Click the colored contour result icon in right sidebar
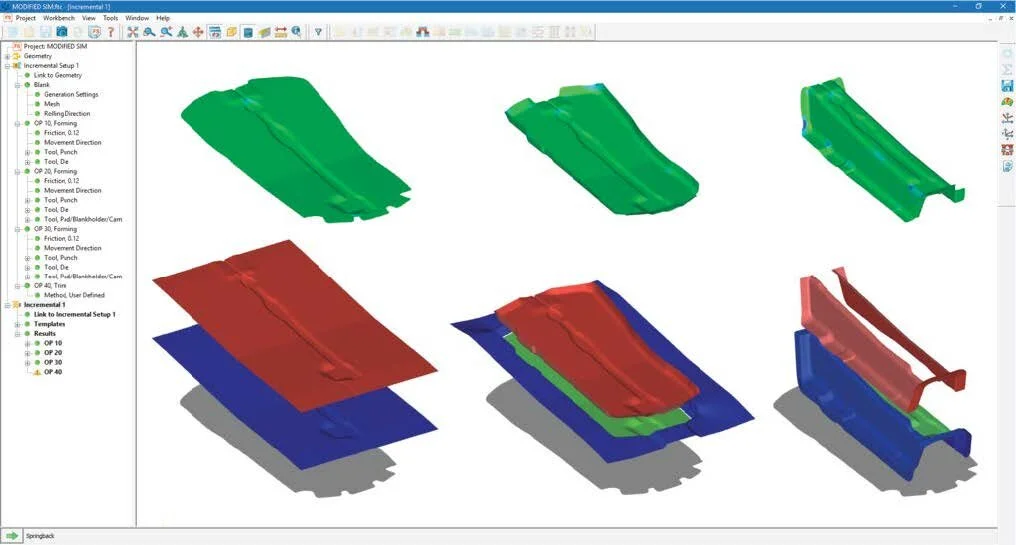This screenshot has width=1016, height=545. click(1007, 102)
